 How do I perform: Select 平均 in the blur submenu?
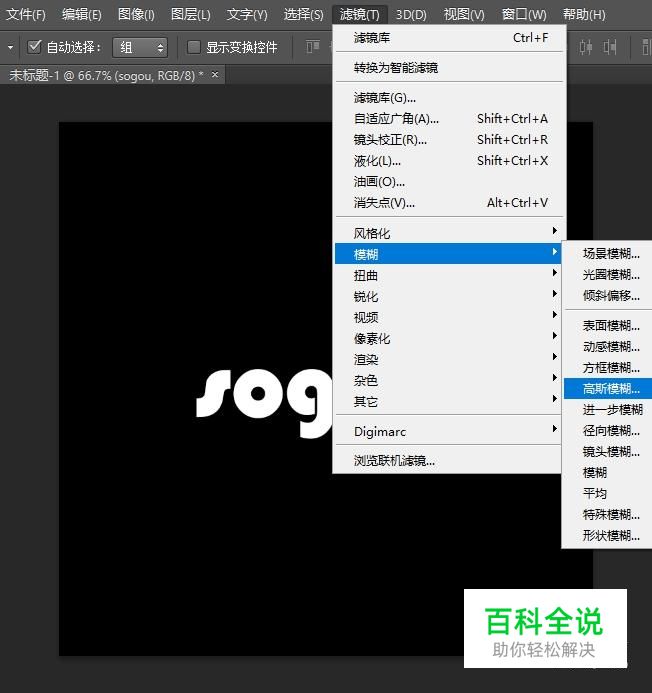(608, 493)
